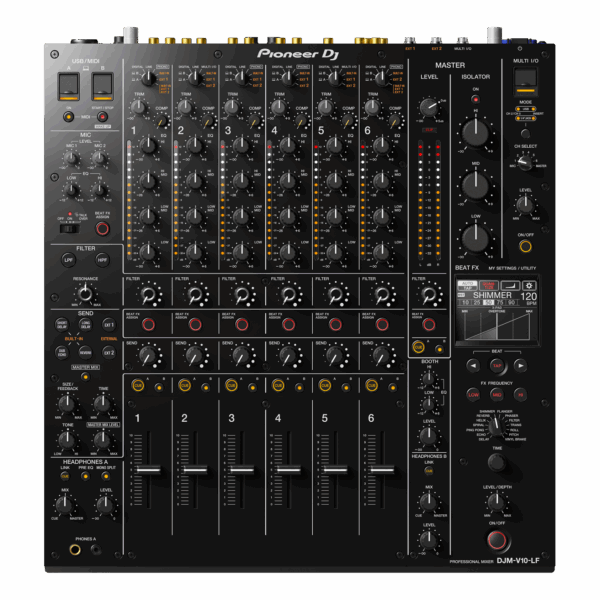Tap the LPF filter button
The height and width of the screenshot is (600, 600).
[68, 260]
